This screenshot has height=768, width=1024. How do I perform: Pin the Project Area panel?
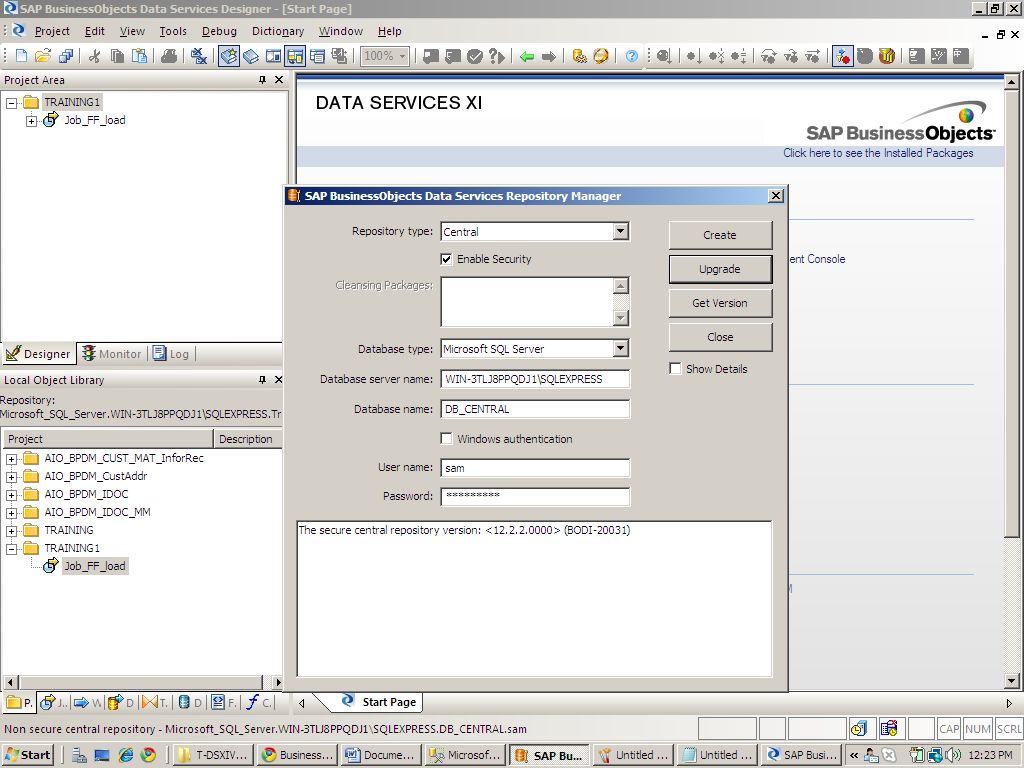[x=263, y=80]
